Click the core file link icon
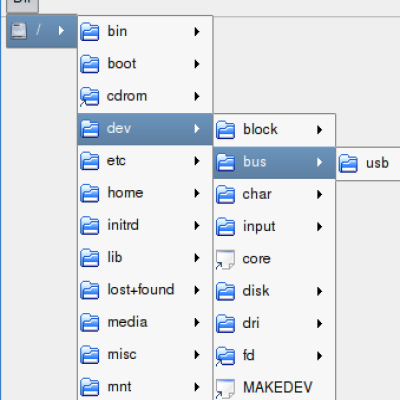Viewport: 400px width, 400px height. click(x=225, y=260)
